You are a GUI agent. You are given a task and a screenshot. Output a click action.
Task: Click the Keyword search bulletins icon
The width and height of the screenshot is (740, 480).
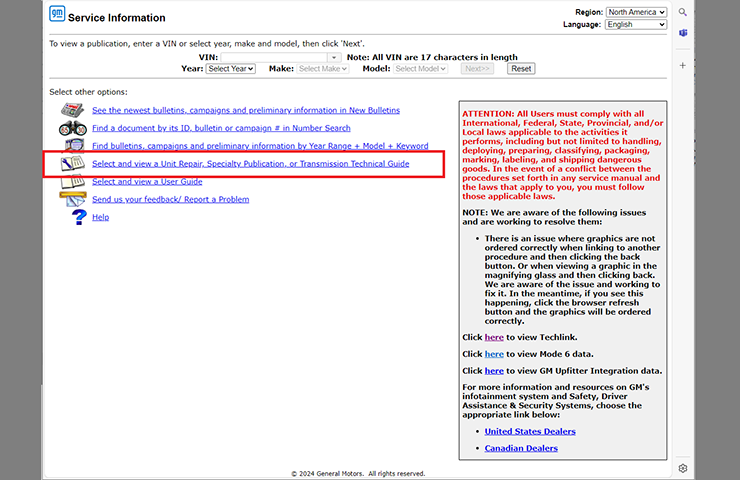[74, 145]
